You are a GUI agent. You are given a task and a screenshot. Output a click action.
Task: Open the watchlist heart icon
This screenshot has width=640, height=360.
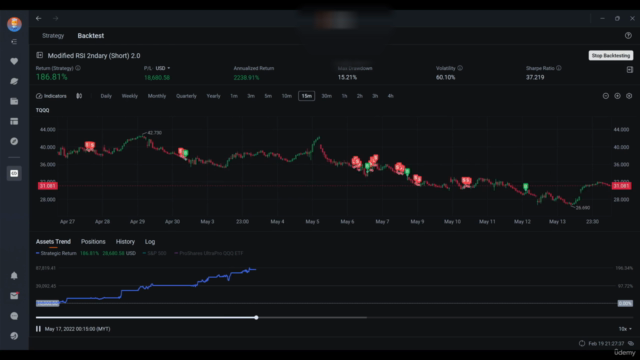14,61
